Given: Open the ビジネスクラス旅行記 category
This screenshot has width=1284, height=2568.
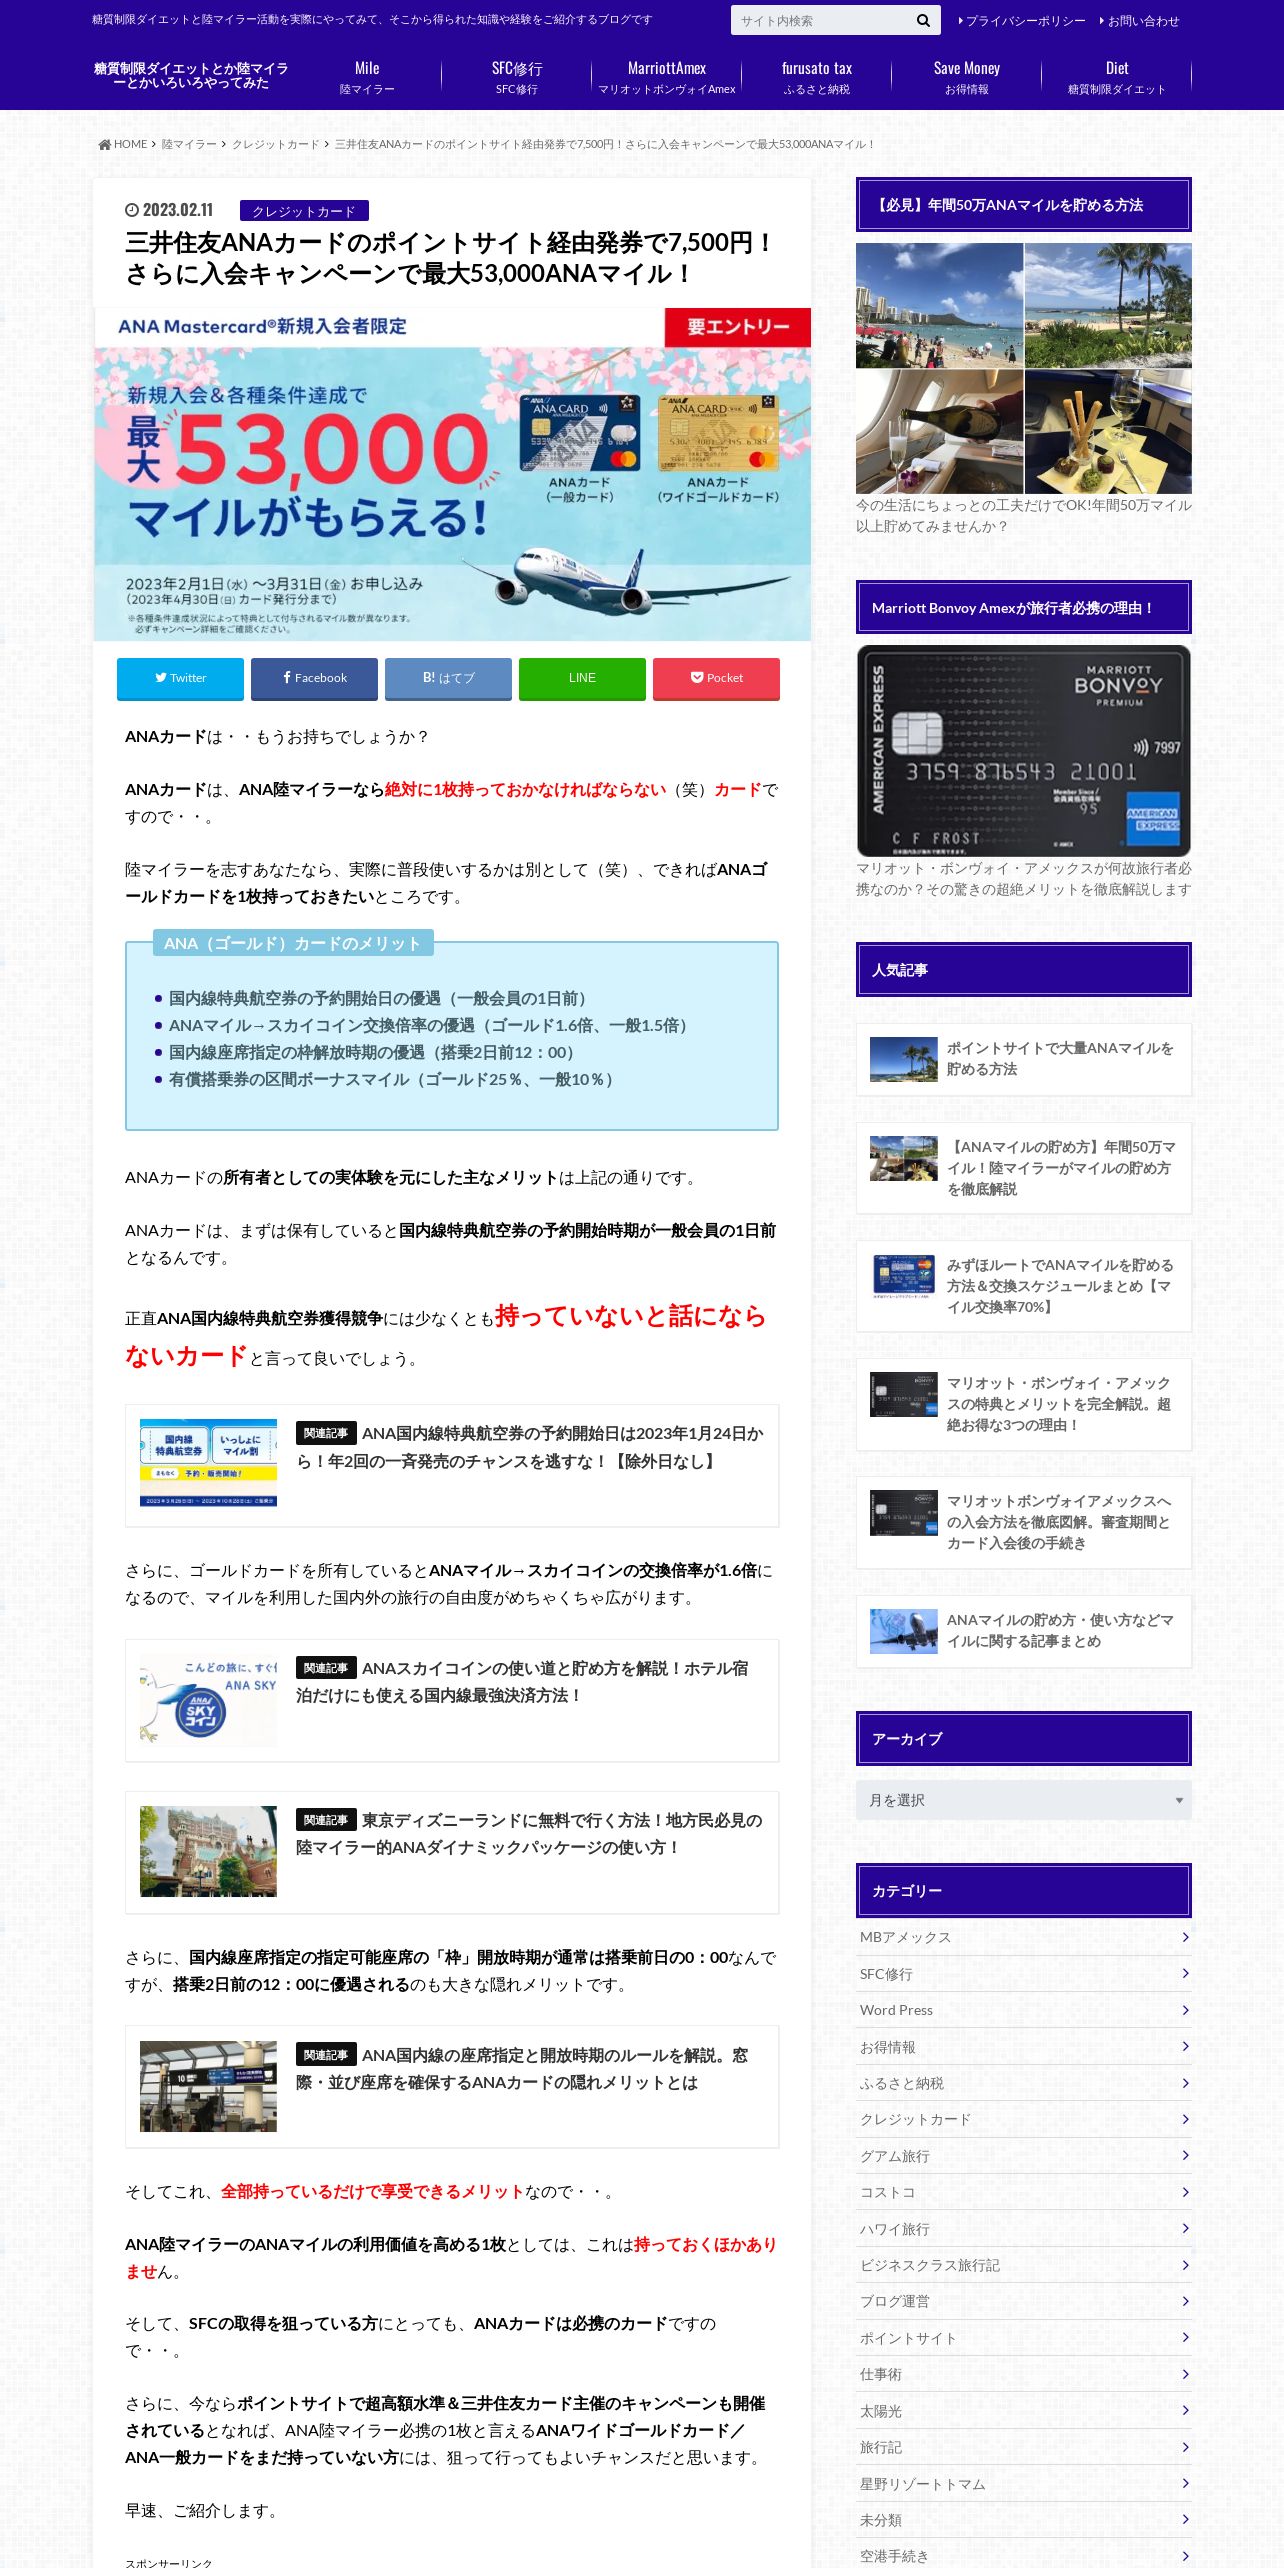Looking at the screenshot, I should point(1024,2265).
